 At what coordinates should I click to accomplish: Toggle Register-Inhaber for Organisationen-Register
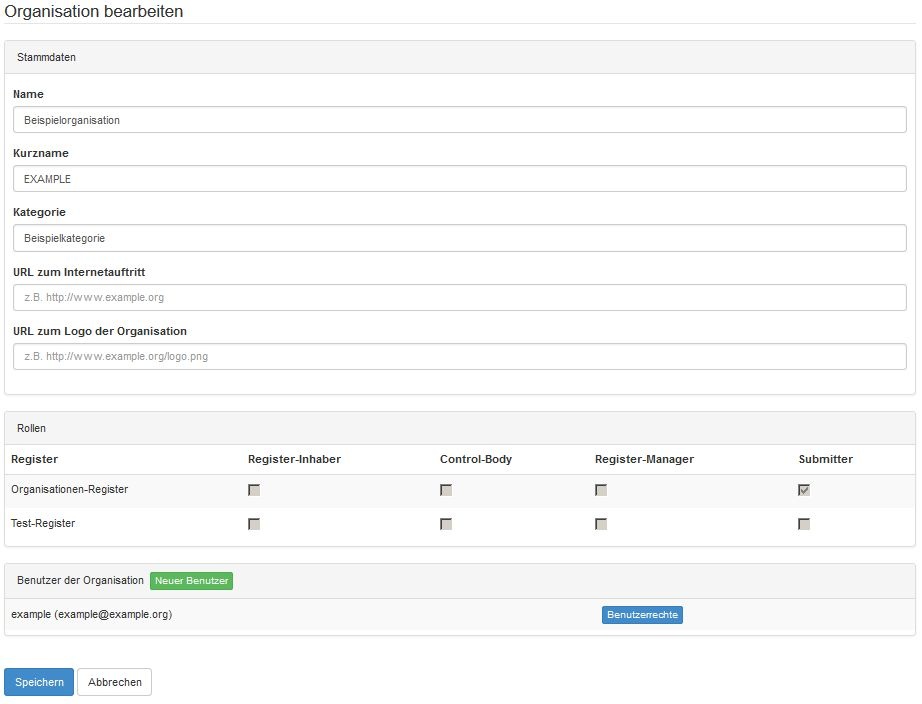254,490
